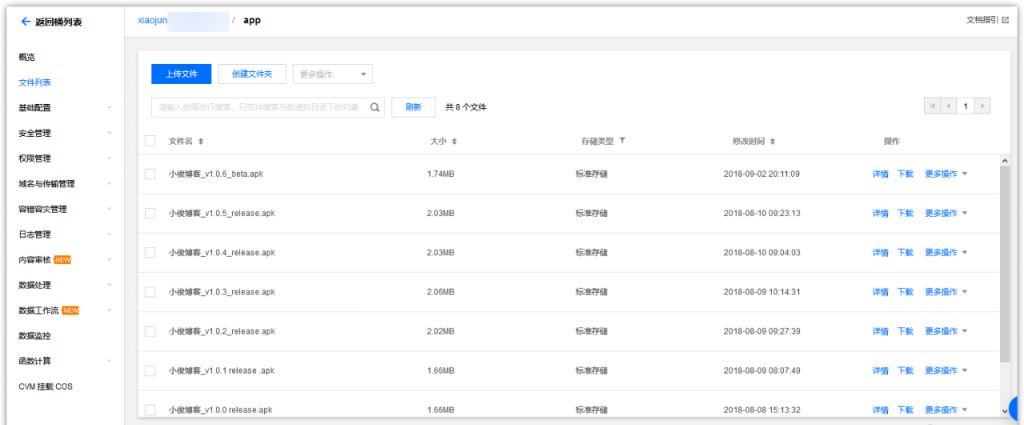
Task: Expand 内容审核 sidebar section
Action: click(109, 260)
